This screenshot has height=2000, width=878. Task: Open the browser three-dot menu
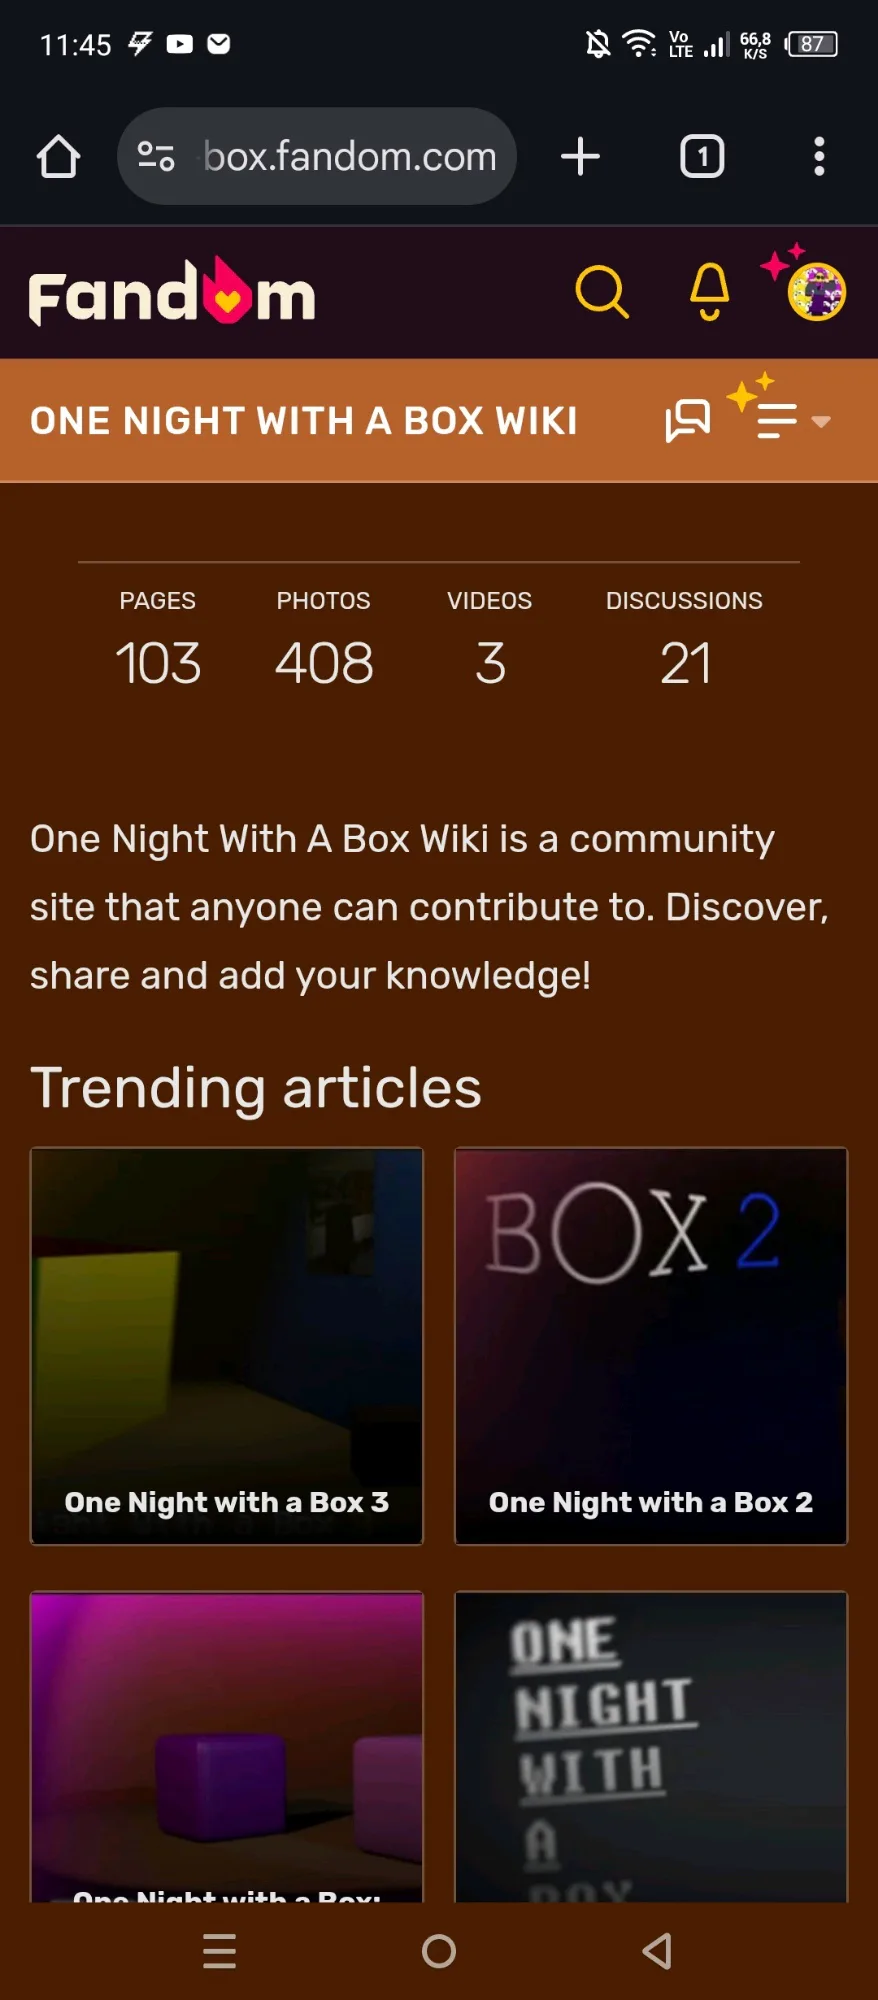point(819,157)
